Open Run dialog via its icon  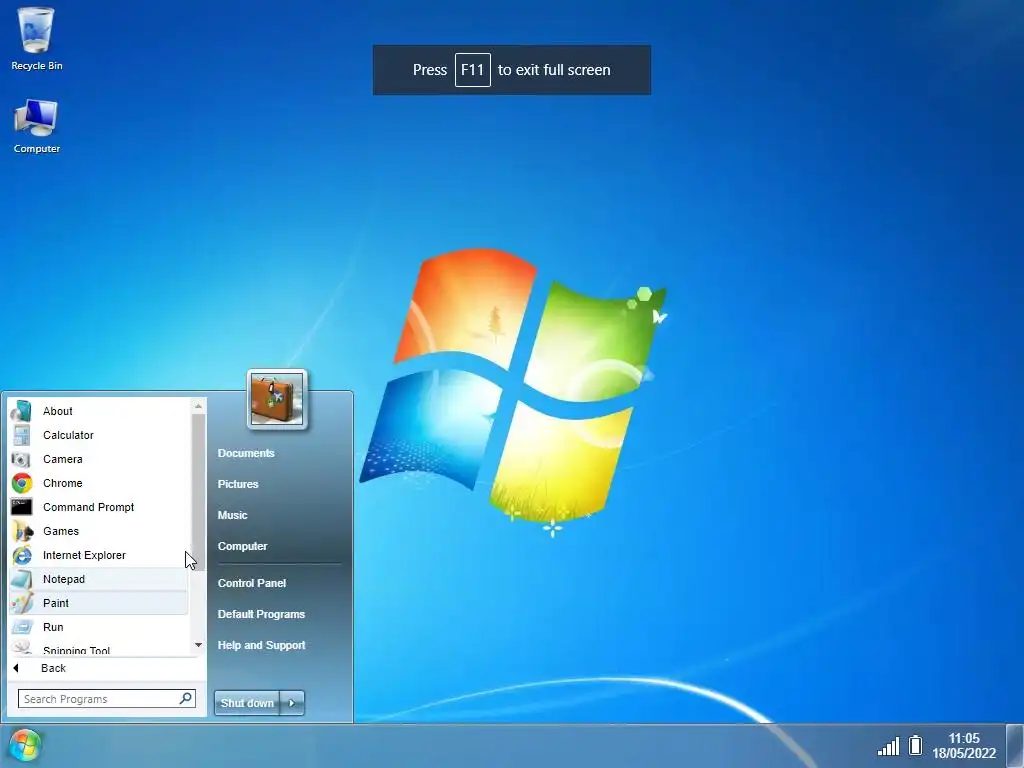pyautogui.click(x=22, y=627)
